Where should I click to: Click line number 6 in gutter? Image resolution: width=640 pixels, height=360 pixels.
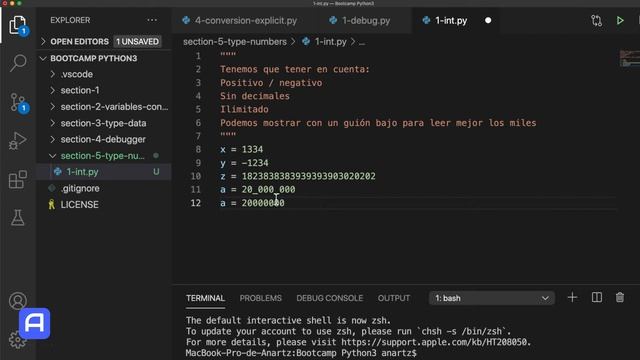198,122
